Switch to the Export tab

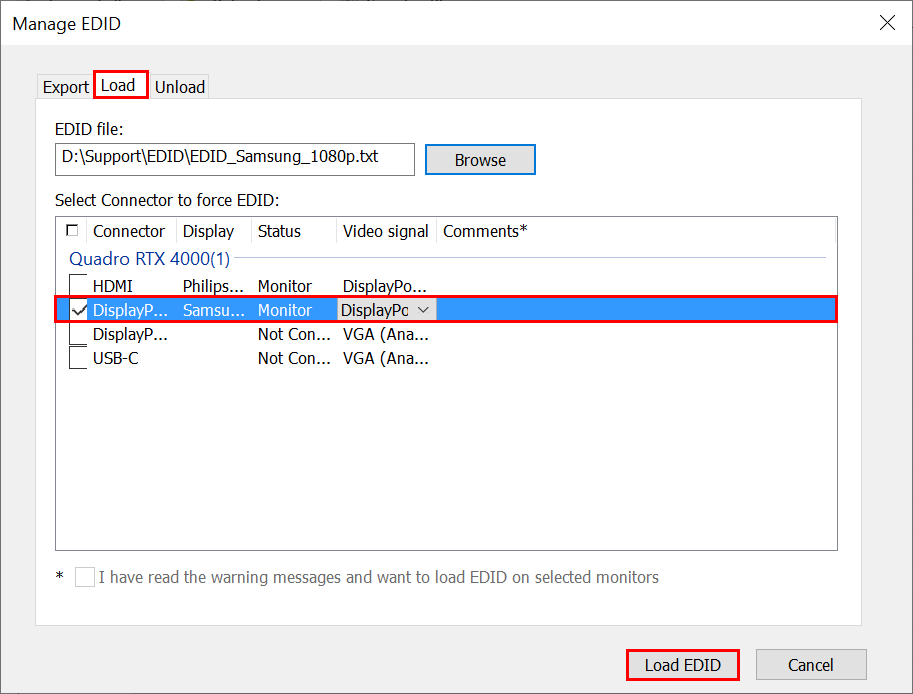click(x=65, y=87)
